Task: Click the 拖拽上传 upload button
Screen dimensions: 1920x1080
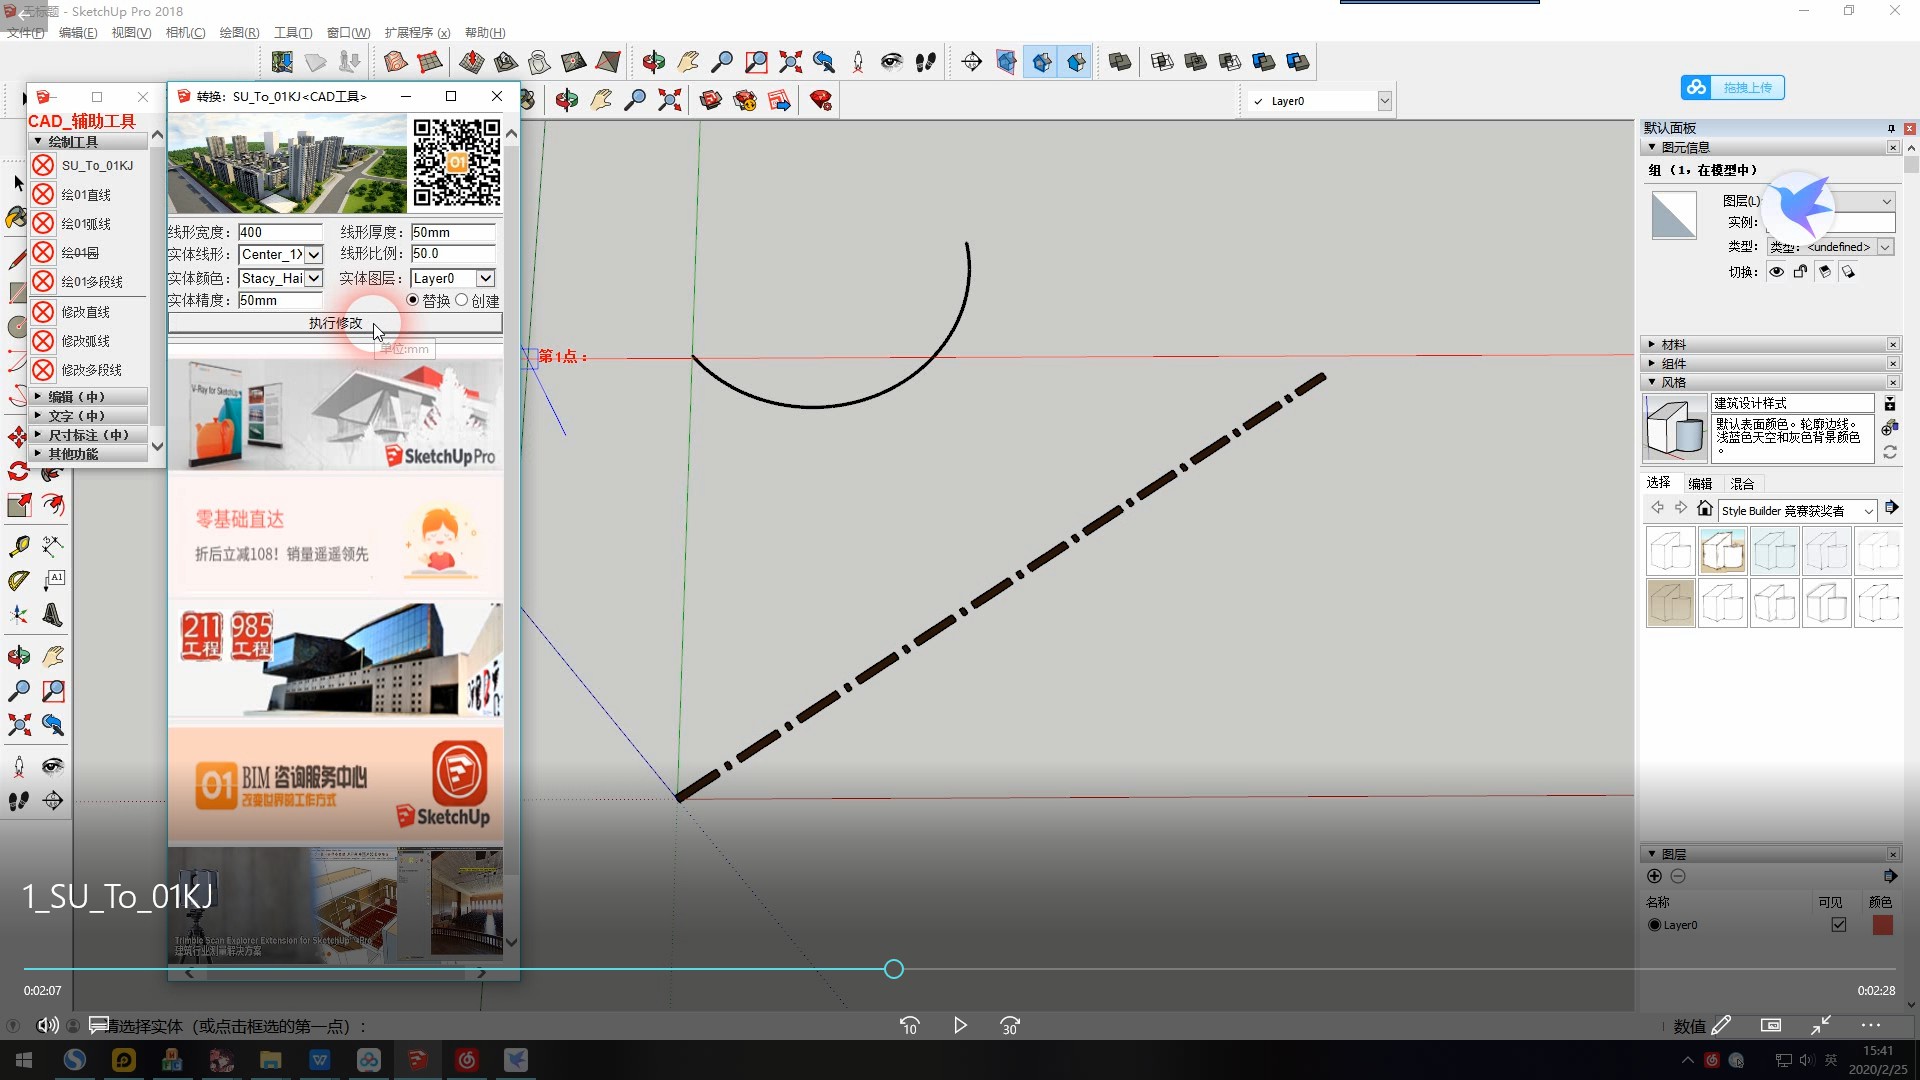Action: tap(1733, 88)
